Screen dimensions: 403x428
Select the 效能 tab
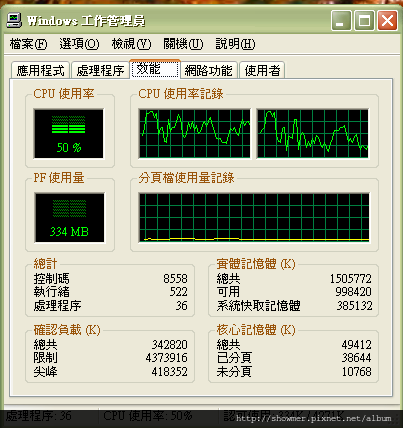[155, 69]
